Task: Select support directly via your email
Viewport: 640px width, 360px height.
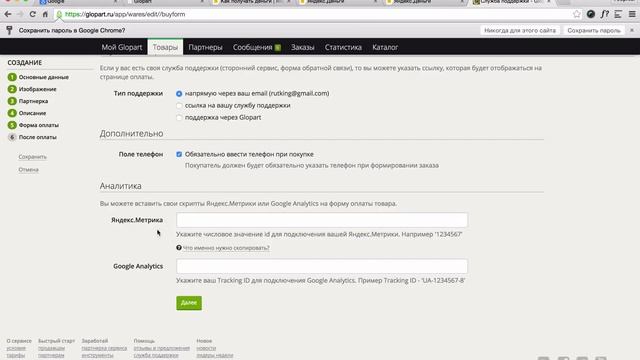Action: tap(179, 93)
